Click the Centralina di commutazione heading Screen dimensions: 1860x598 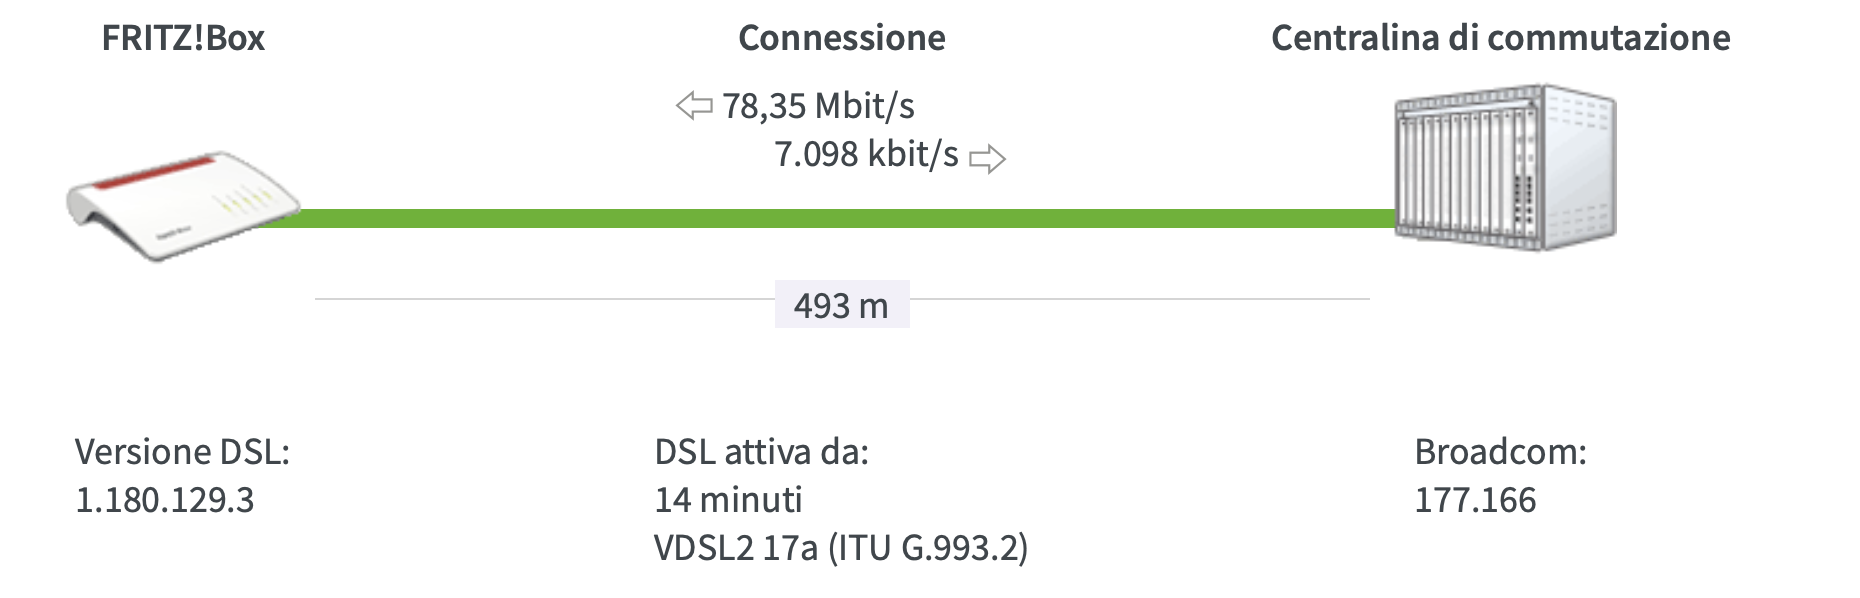pos(1501,38)
